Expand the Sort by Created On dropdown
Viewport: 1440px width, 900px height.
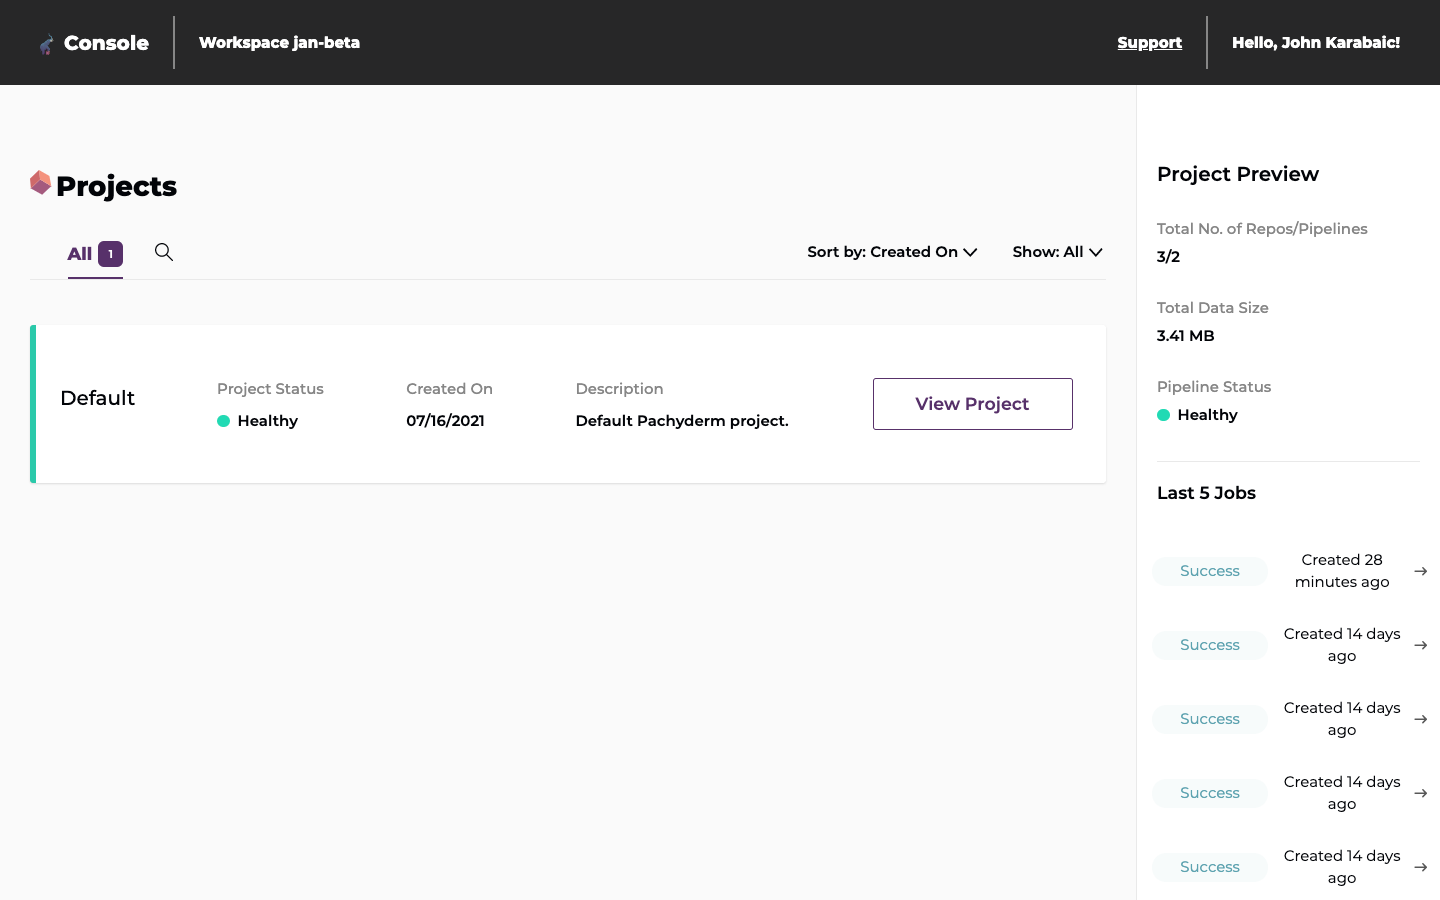[892, 252]
